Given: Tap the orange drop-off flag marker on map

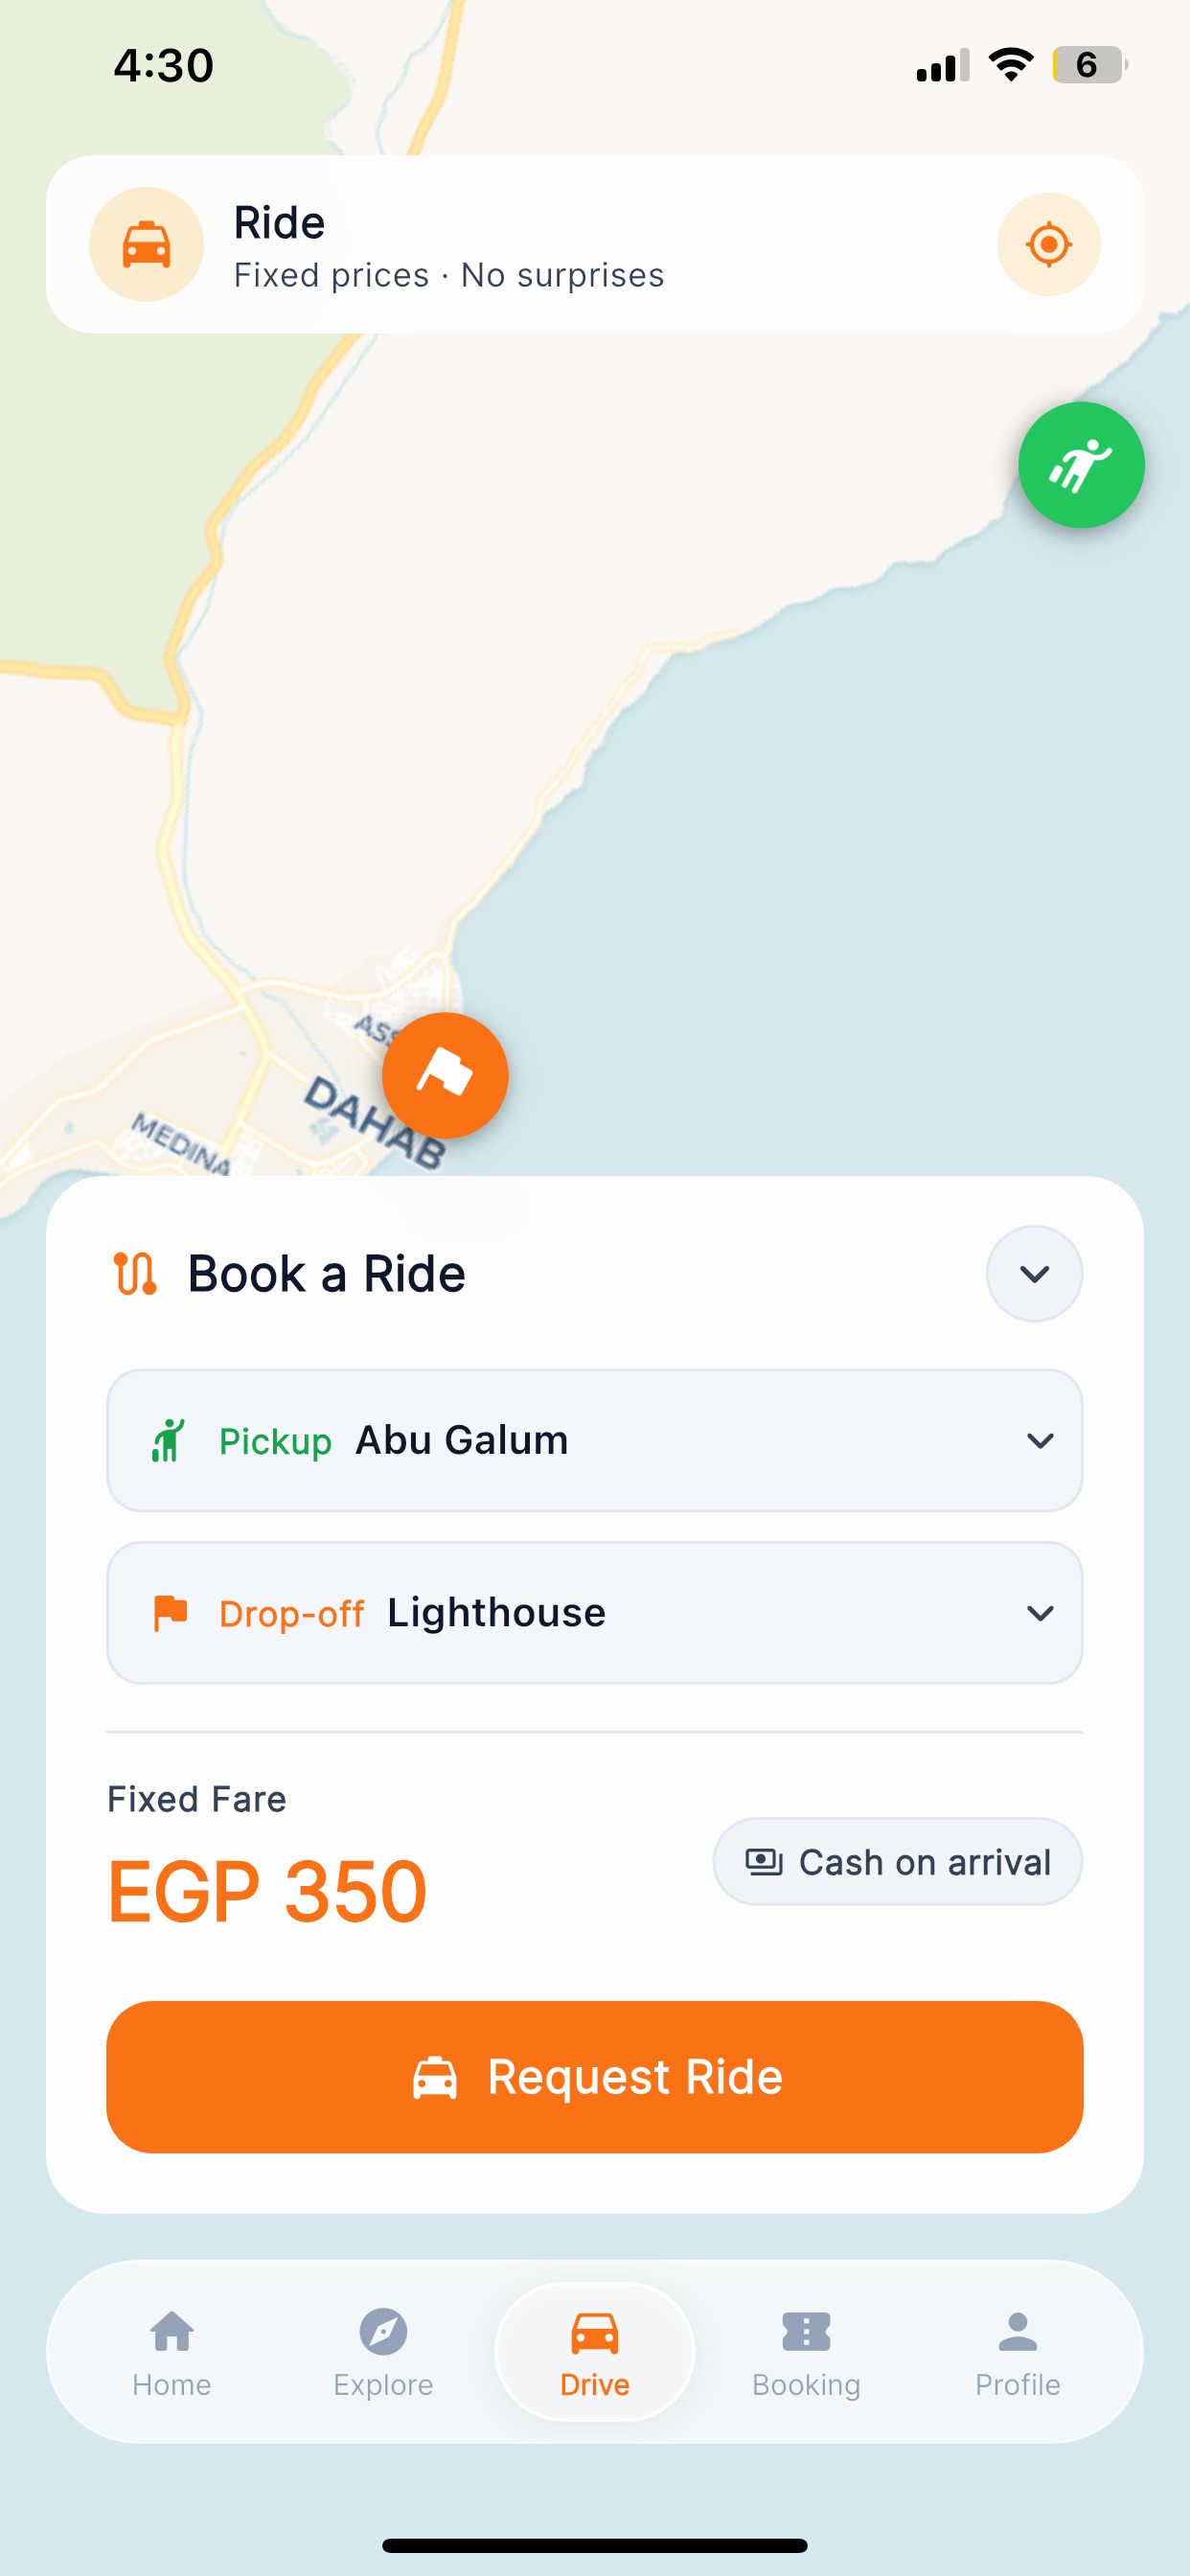Looking at the screenshot, I should pos(445,1075).
